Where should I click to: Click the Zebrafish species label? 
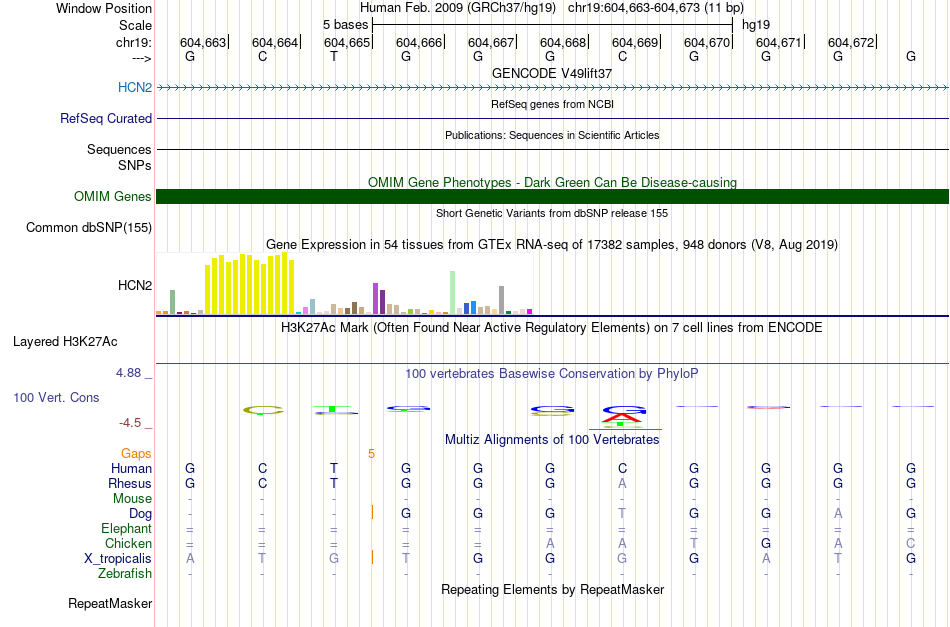point(125,574)
